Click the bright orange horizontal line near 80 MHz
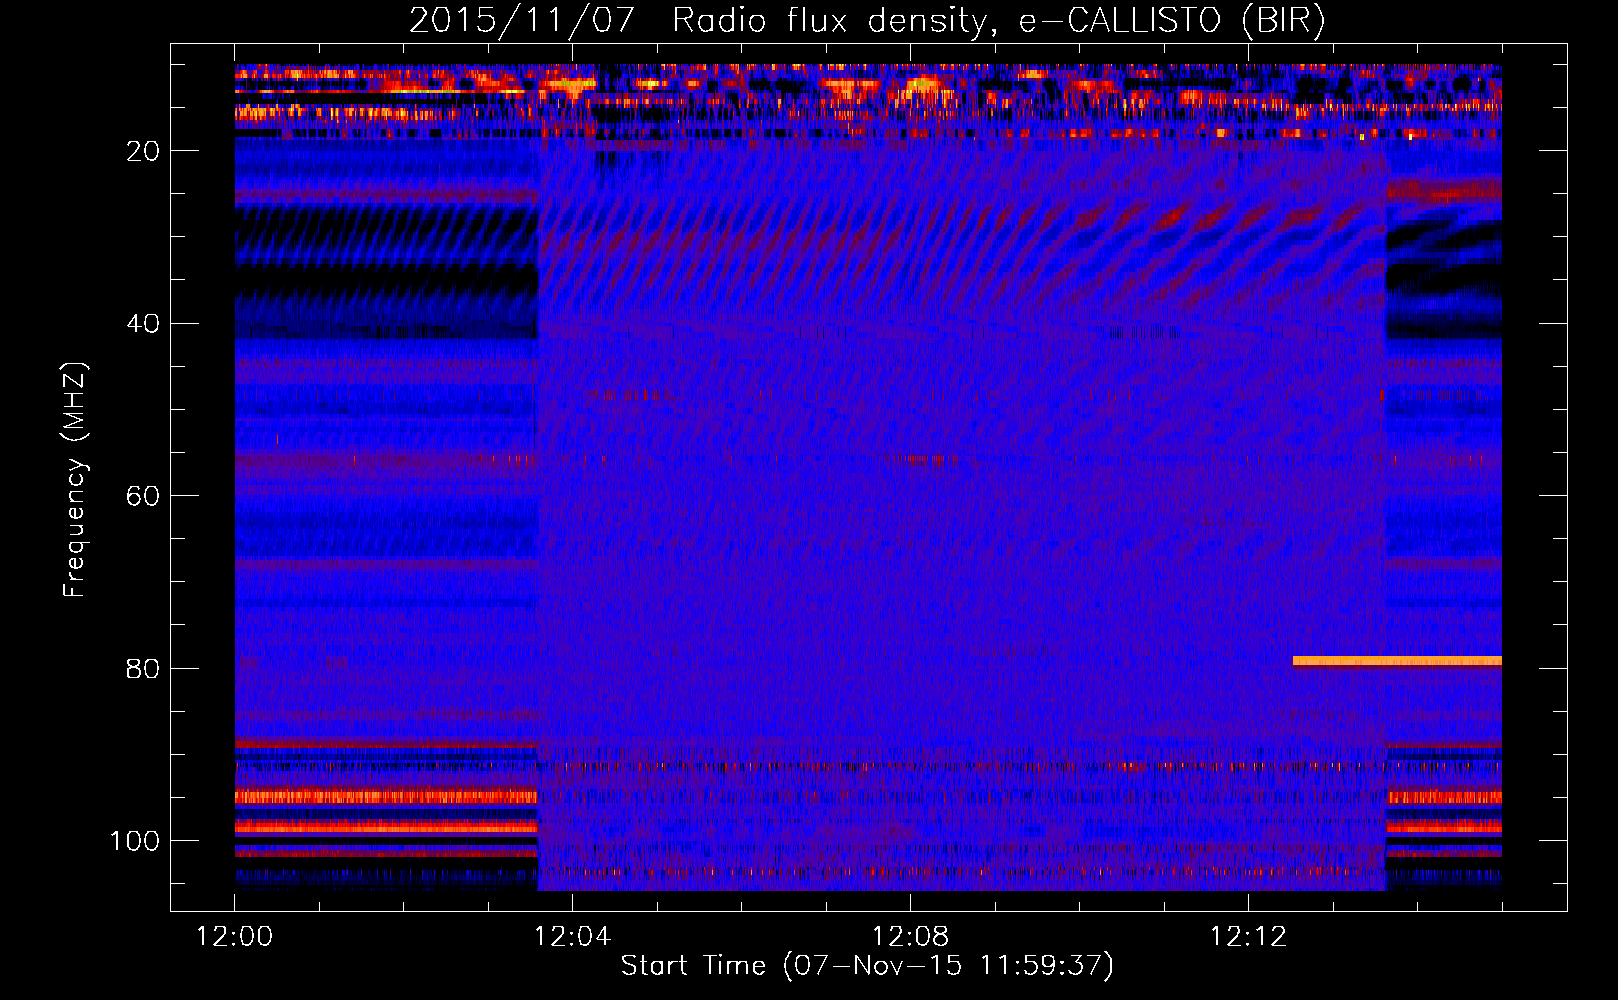 [1397, 660]
